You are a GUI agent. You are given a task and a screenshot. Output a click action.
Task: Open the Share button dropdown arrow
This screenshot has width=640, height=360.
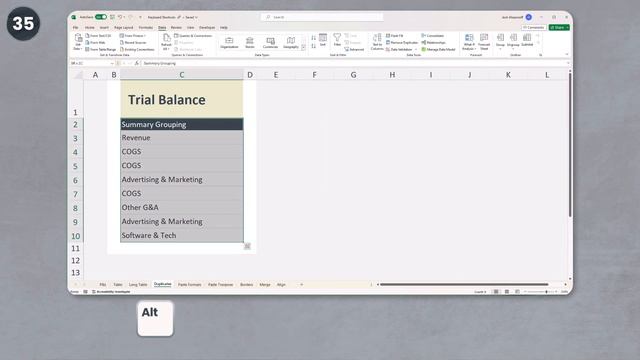tap(567, 27)
